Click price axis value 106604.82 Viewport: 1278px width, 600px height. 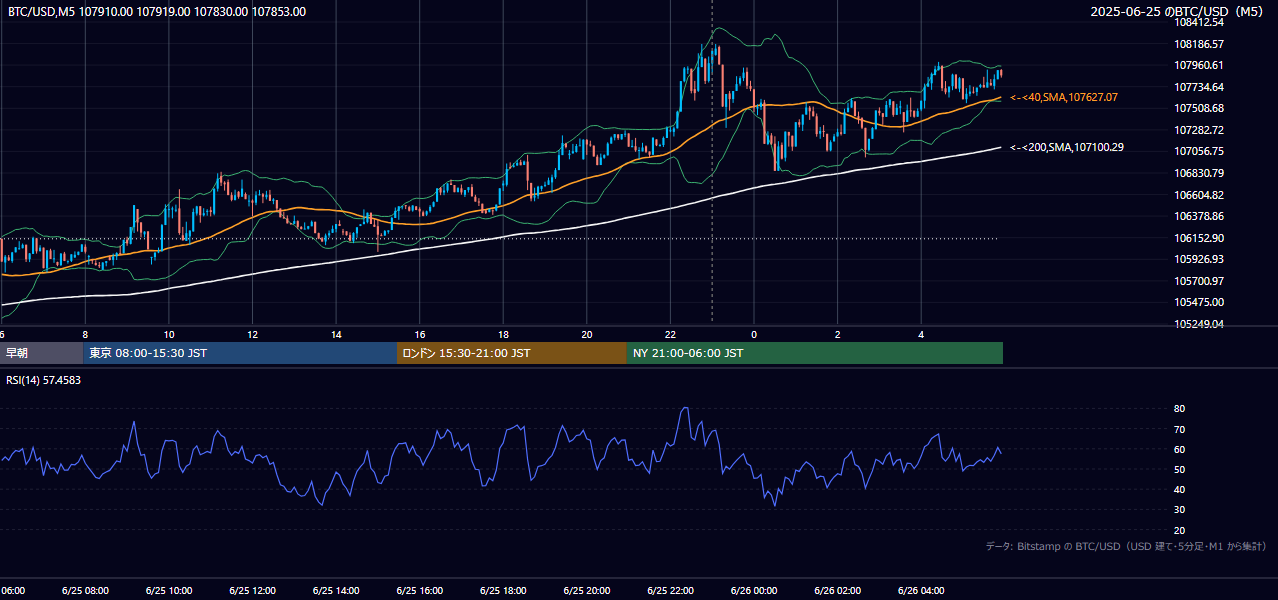1199,195
